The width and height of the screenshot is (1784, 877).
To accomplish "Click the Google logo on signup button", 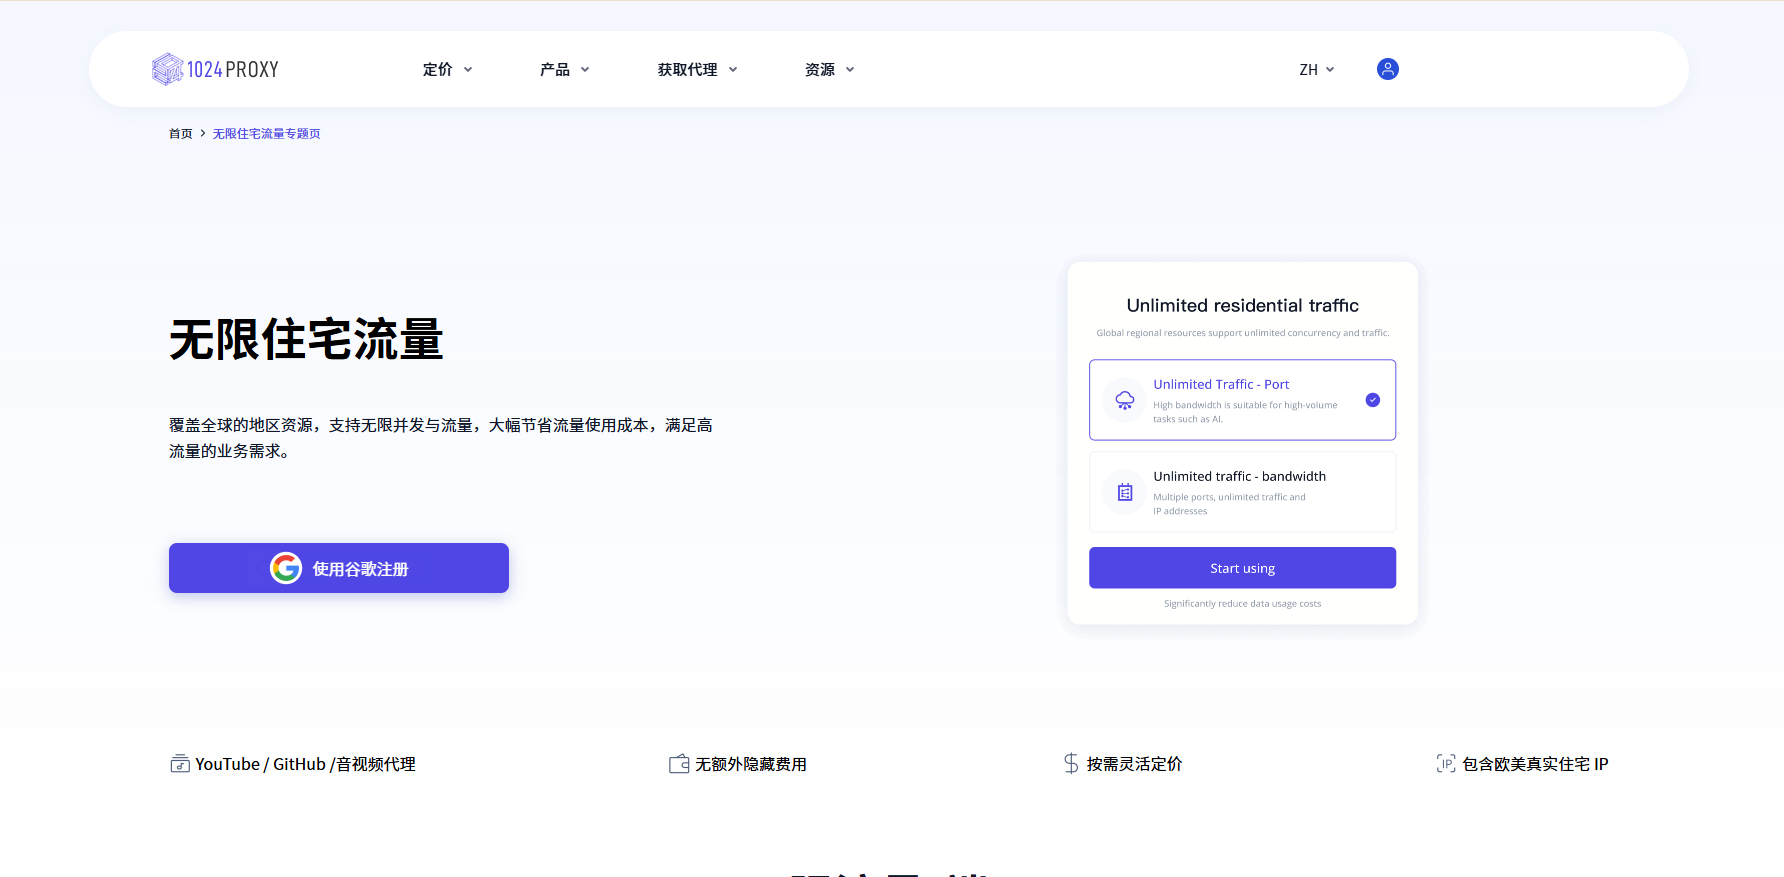I will pyautogui.click(x=286, y=568).
